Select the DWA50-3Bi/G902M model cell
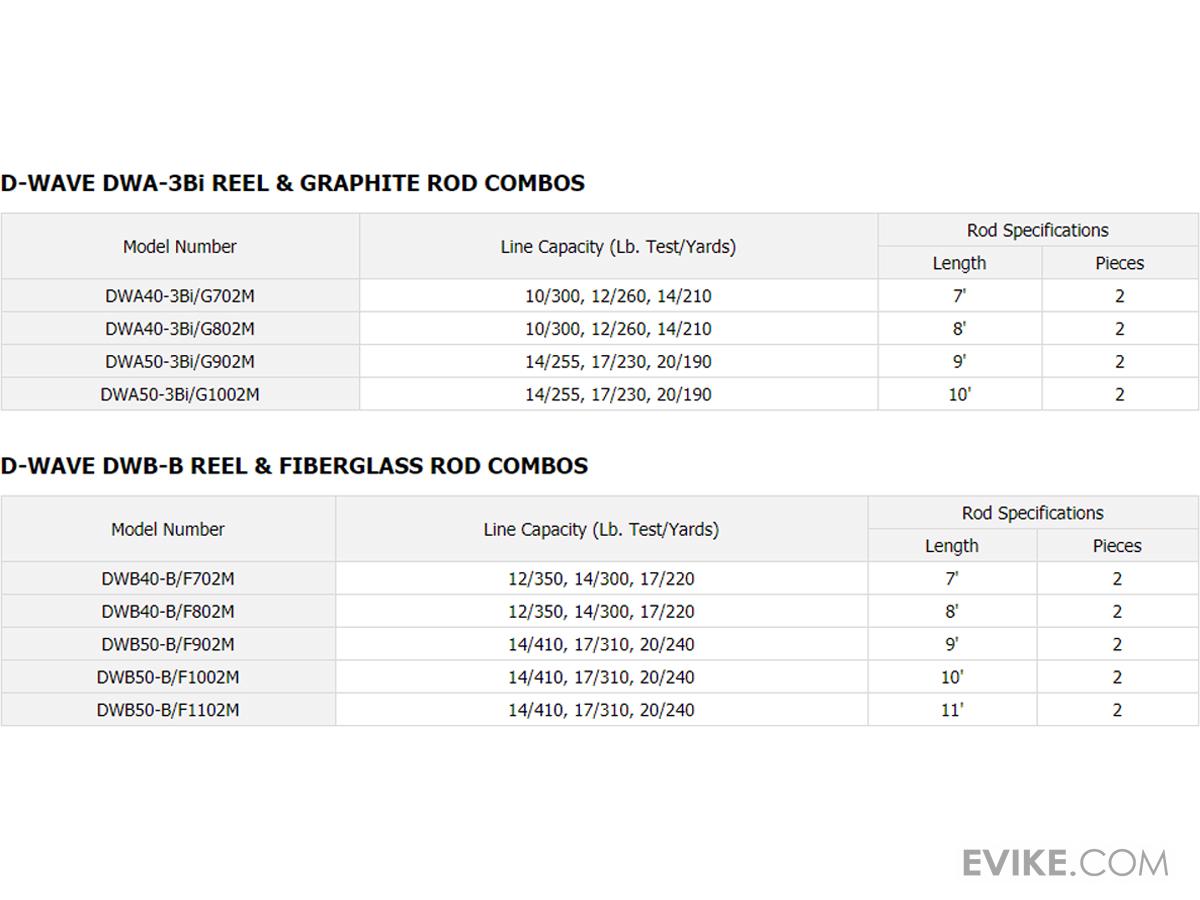The width and height of the screenshot is (1200, 900). (x=180, y=362)
